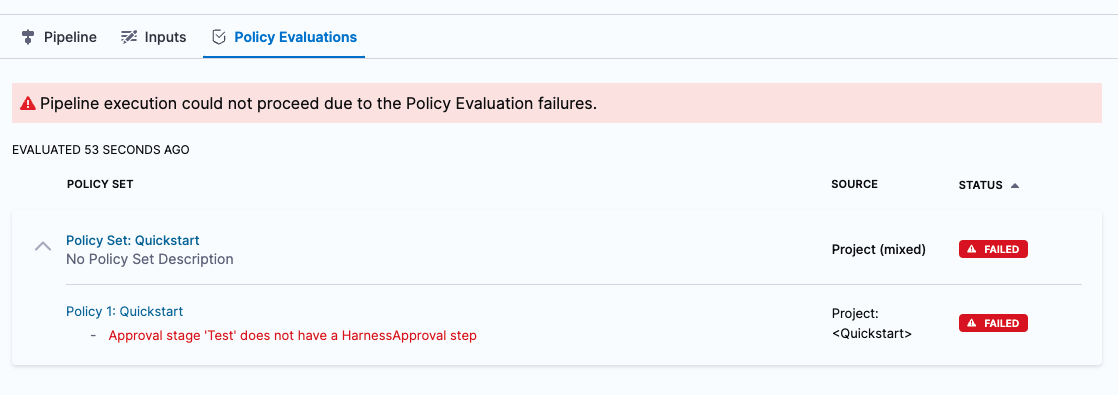Viewport: 1118px width, 395px height.
Task: Click the warning icon in the Policy 1 FAILED badge
Action: (972, 323)
